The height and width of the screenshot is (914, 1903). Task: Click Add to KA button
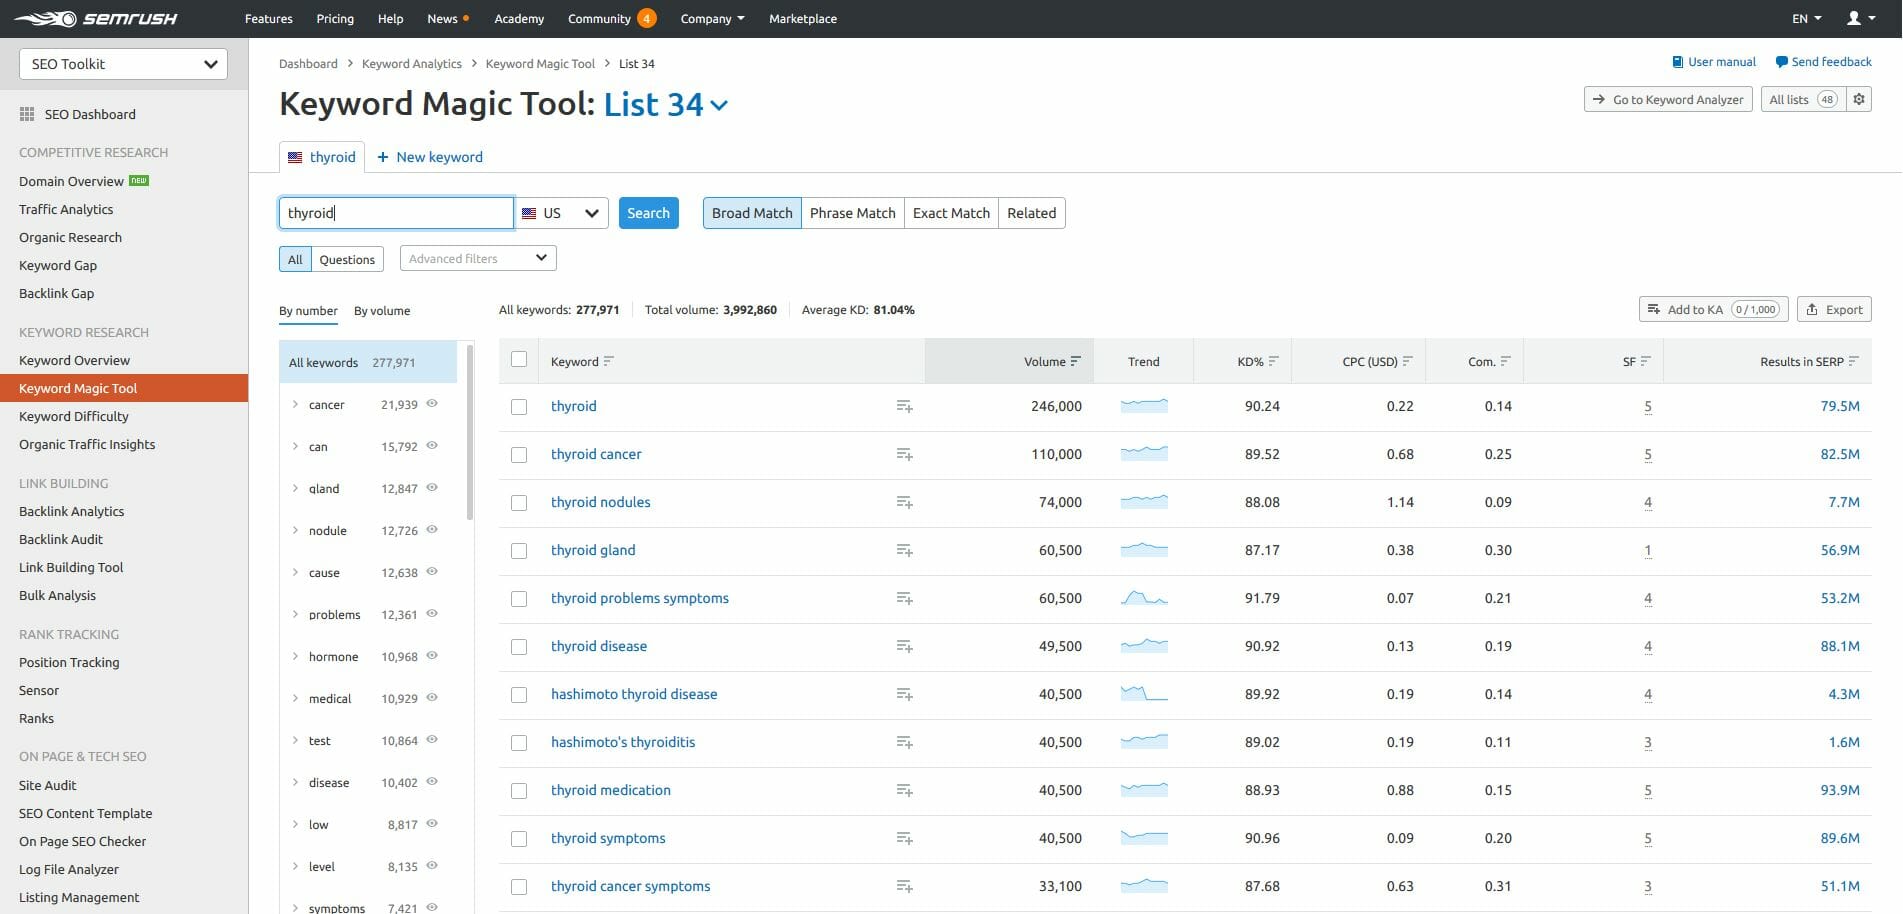[1713, 309]
